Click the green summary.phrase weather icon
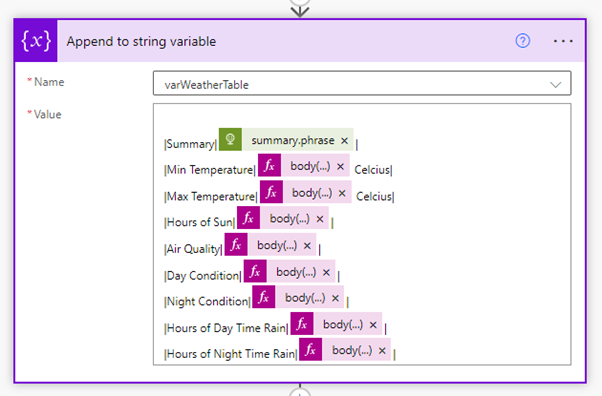Image resolution: width=602 pixels, height=396 pixels. pyautogui.click(x=230, y=139)
